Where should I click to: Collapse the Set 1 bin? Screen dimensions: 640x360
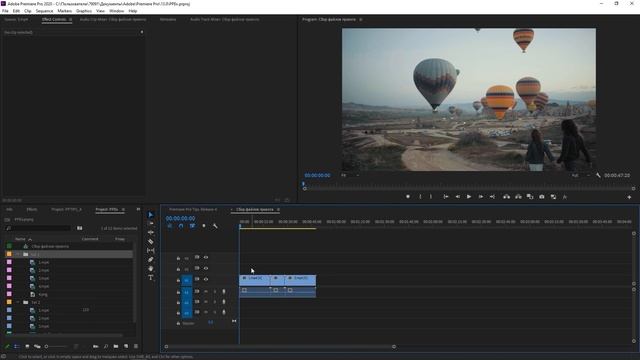18,254
